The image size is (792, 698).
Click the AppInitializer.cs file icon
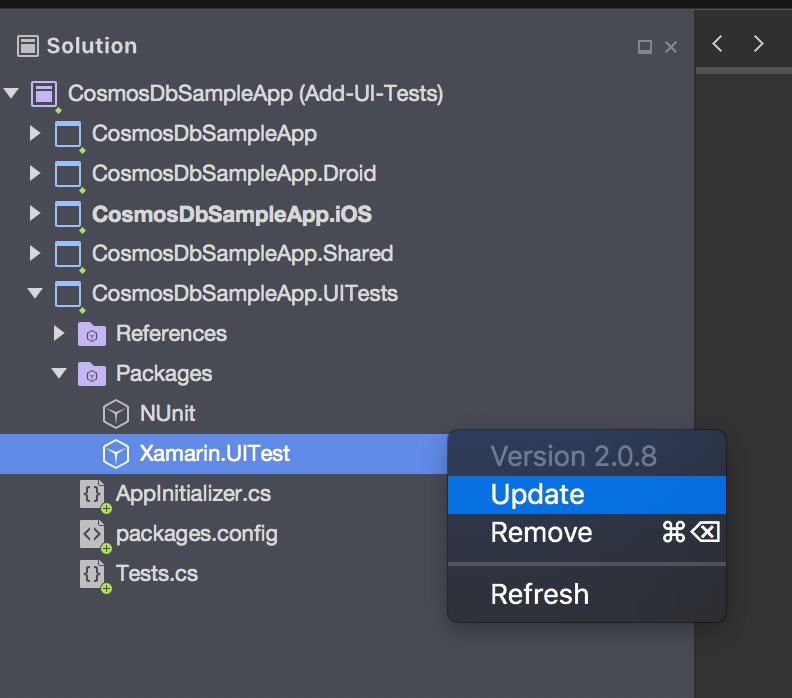click(93, 494)
